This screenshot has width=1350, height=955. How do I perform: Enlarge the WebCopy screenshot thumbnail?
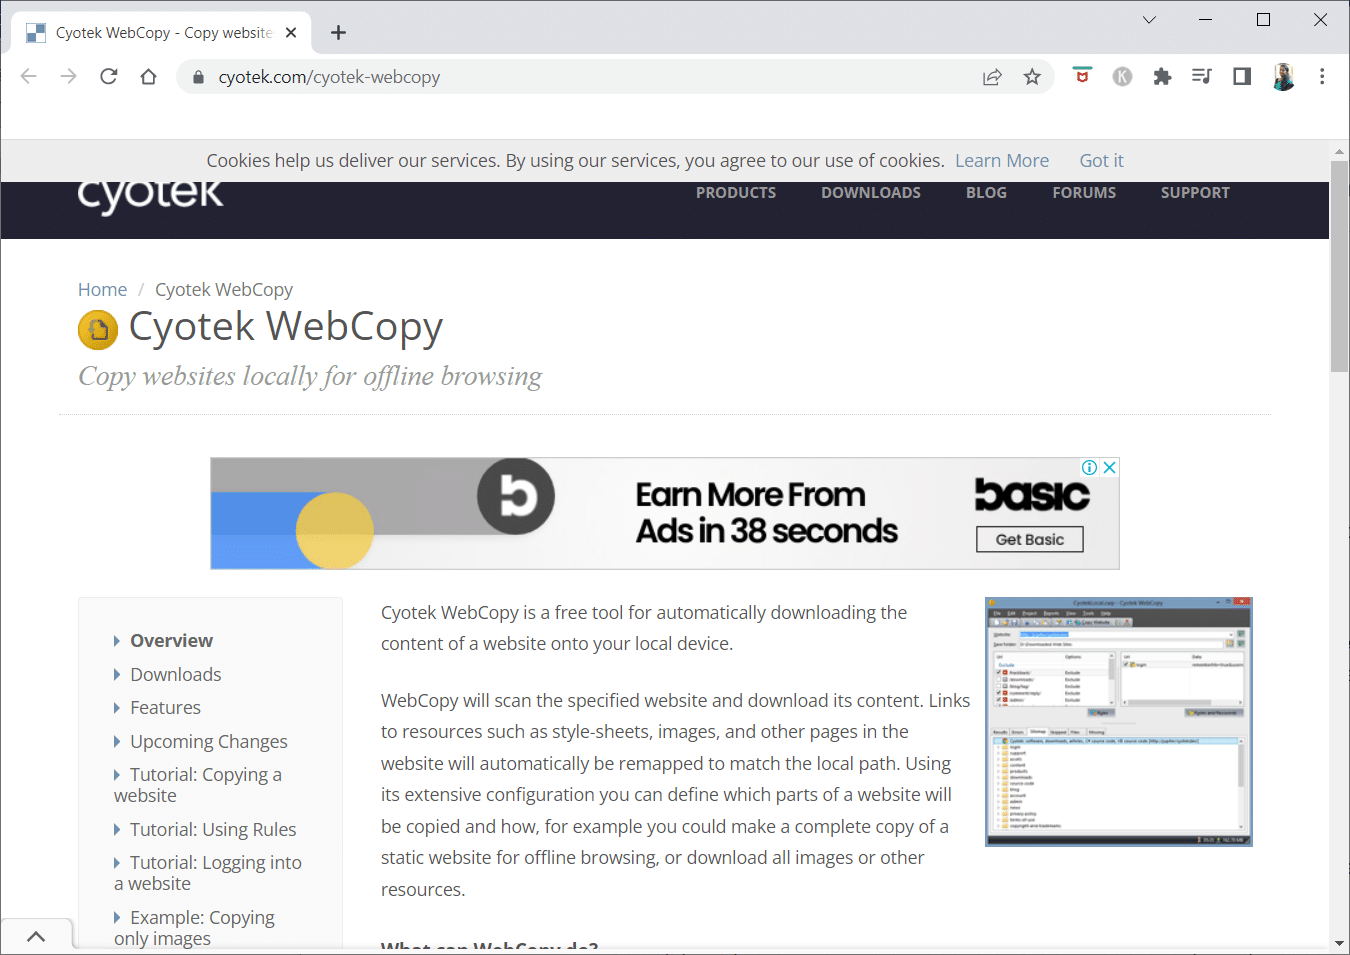coord(1118,722)
